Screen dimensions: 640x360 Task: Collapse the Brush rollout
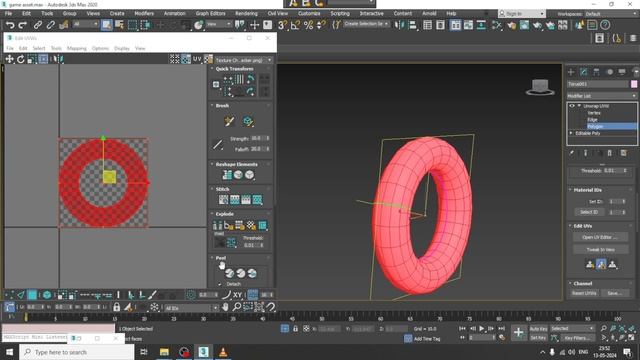coord(212,105)
